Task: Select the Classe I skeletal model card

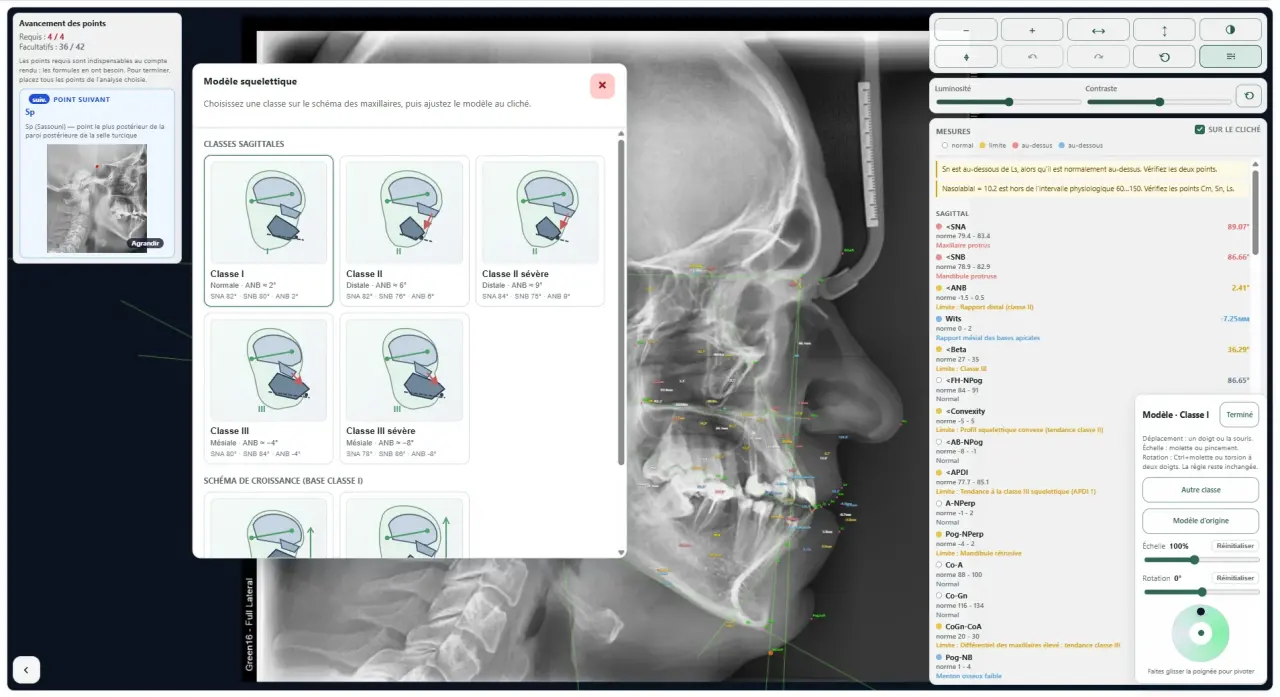Action: 269,230
